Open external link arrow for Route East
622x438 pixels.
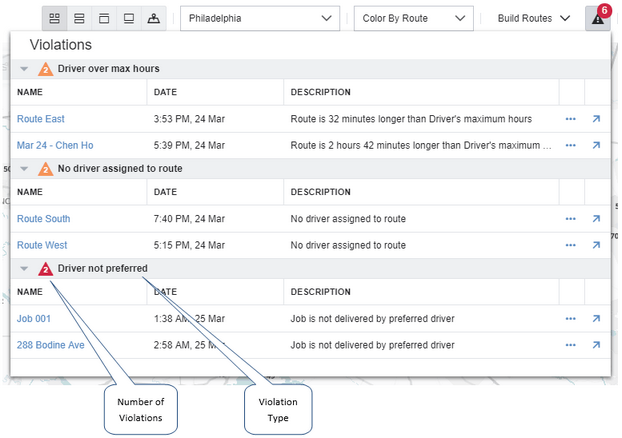click(x=596, y=119)
